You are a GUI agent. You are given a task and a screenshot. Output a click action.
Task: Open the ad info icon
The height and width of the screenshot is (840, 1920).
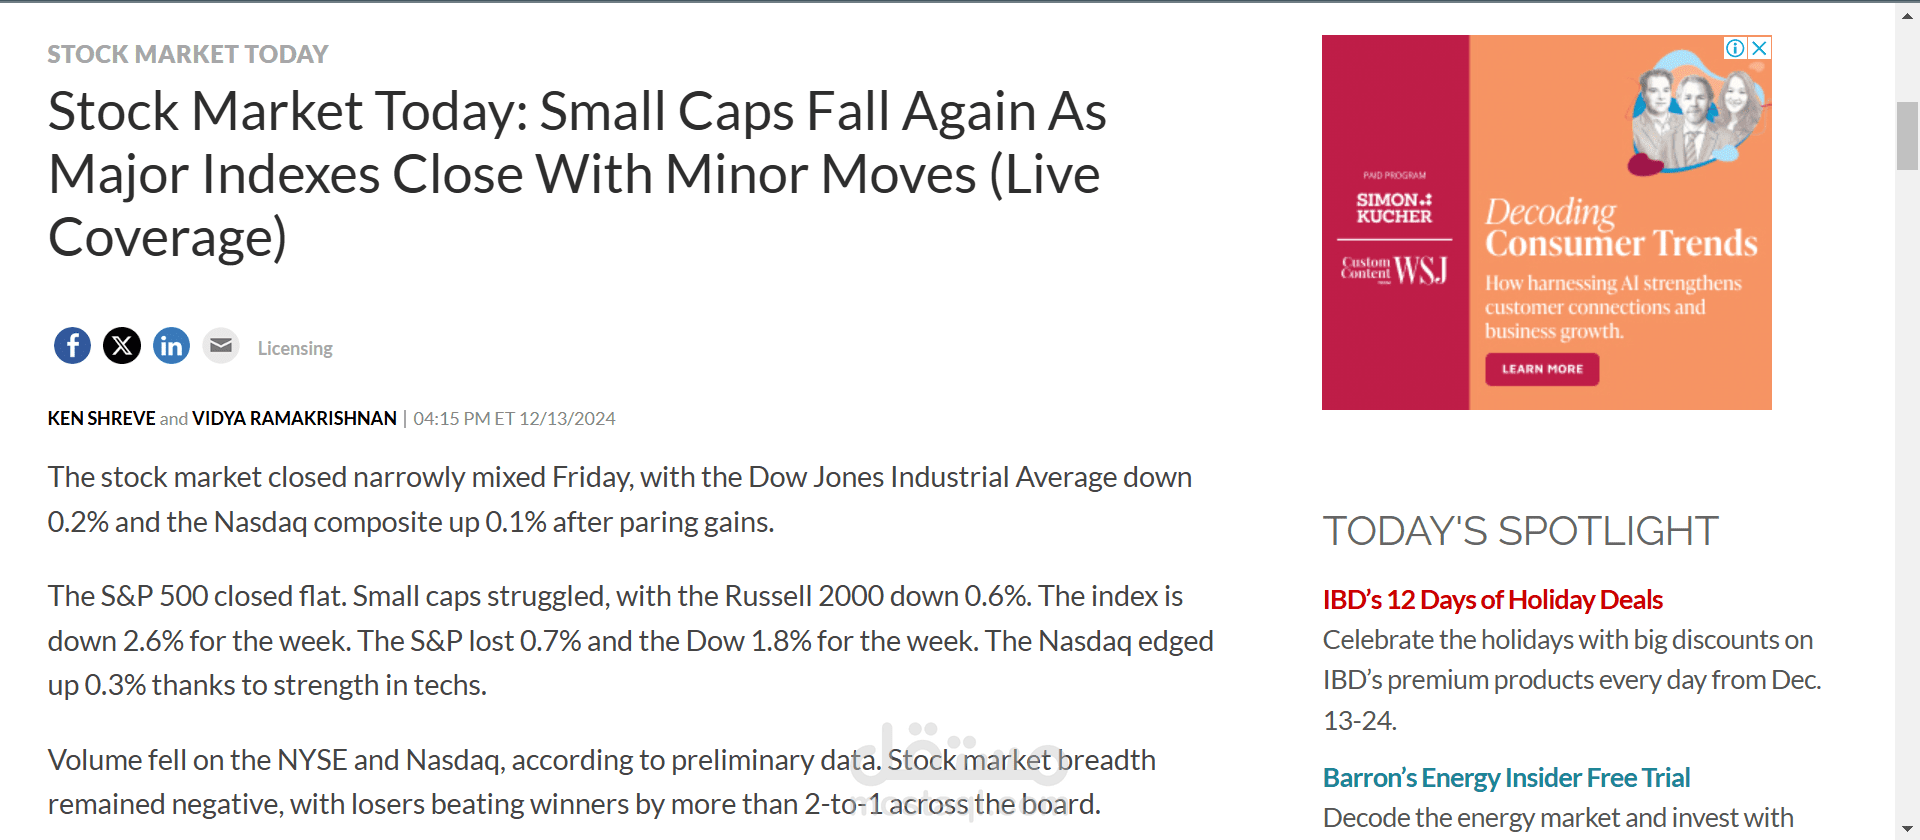point(1735,48)
